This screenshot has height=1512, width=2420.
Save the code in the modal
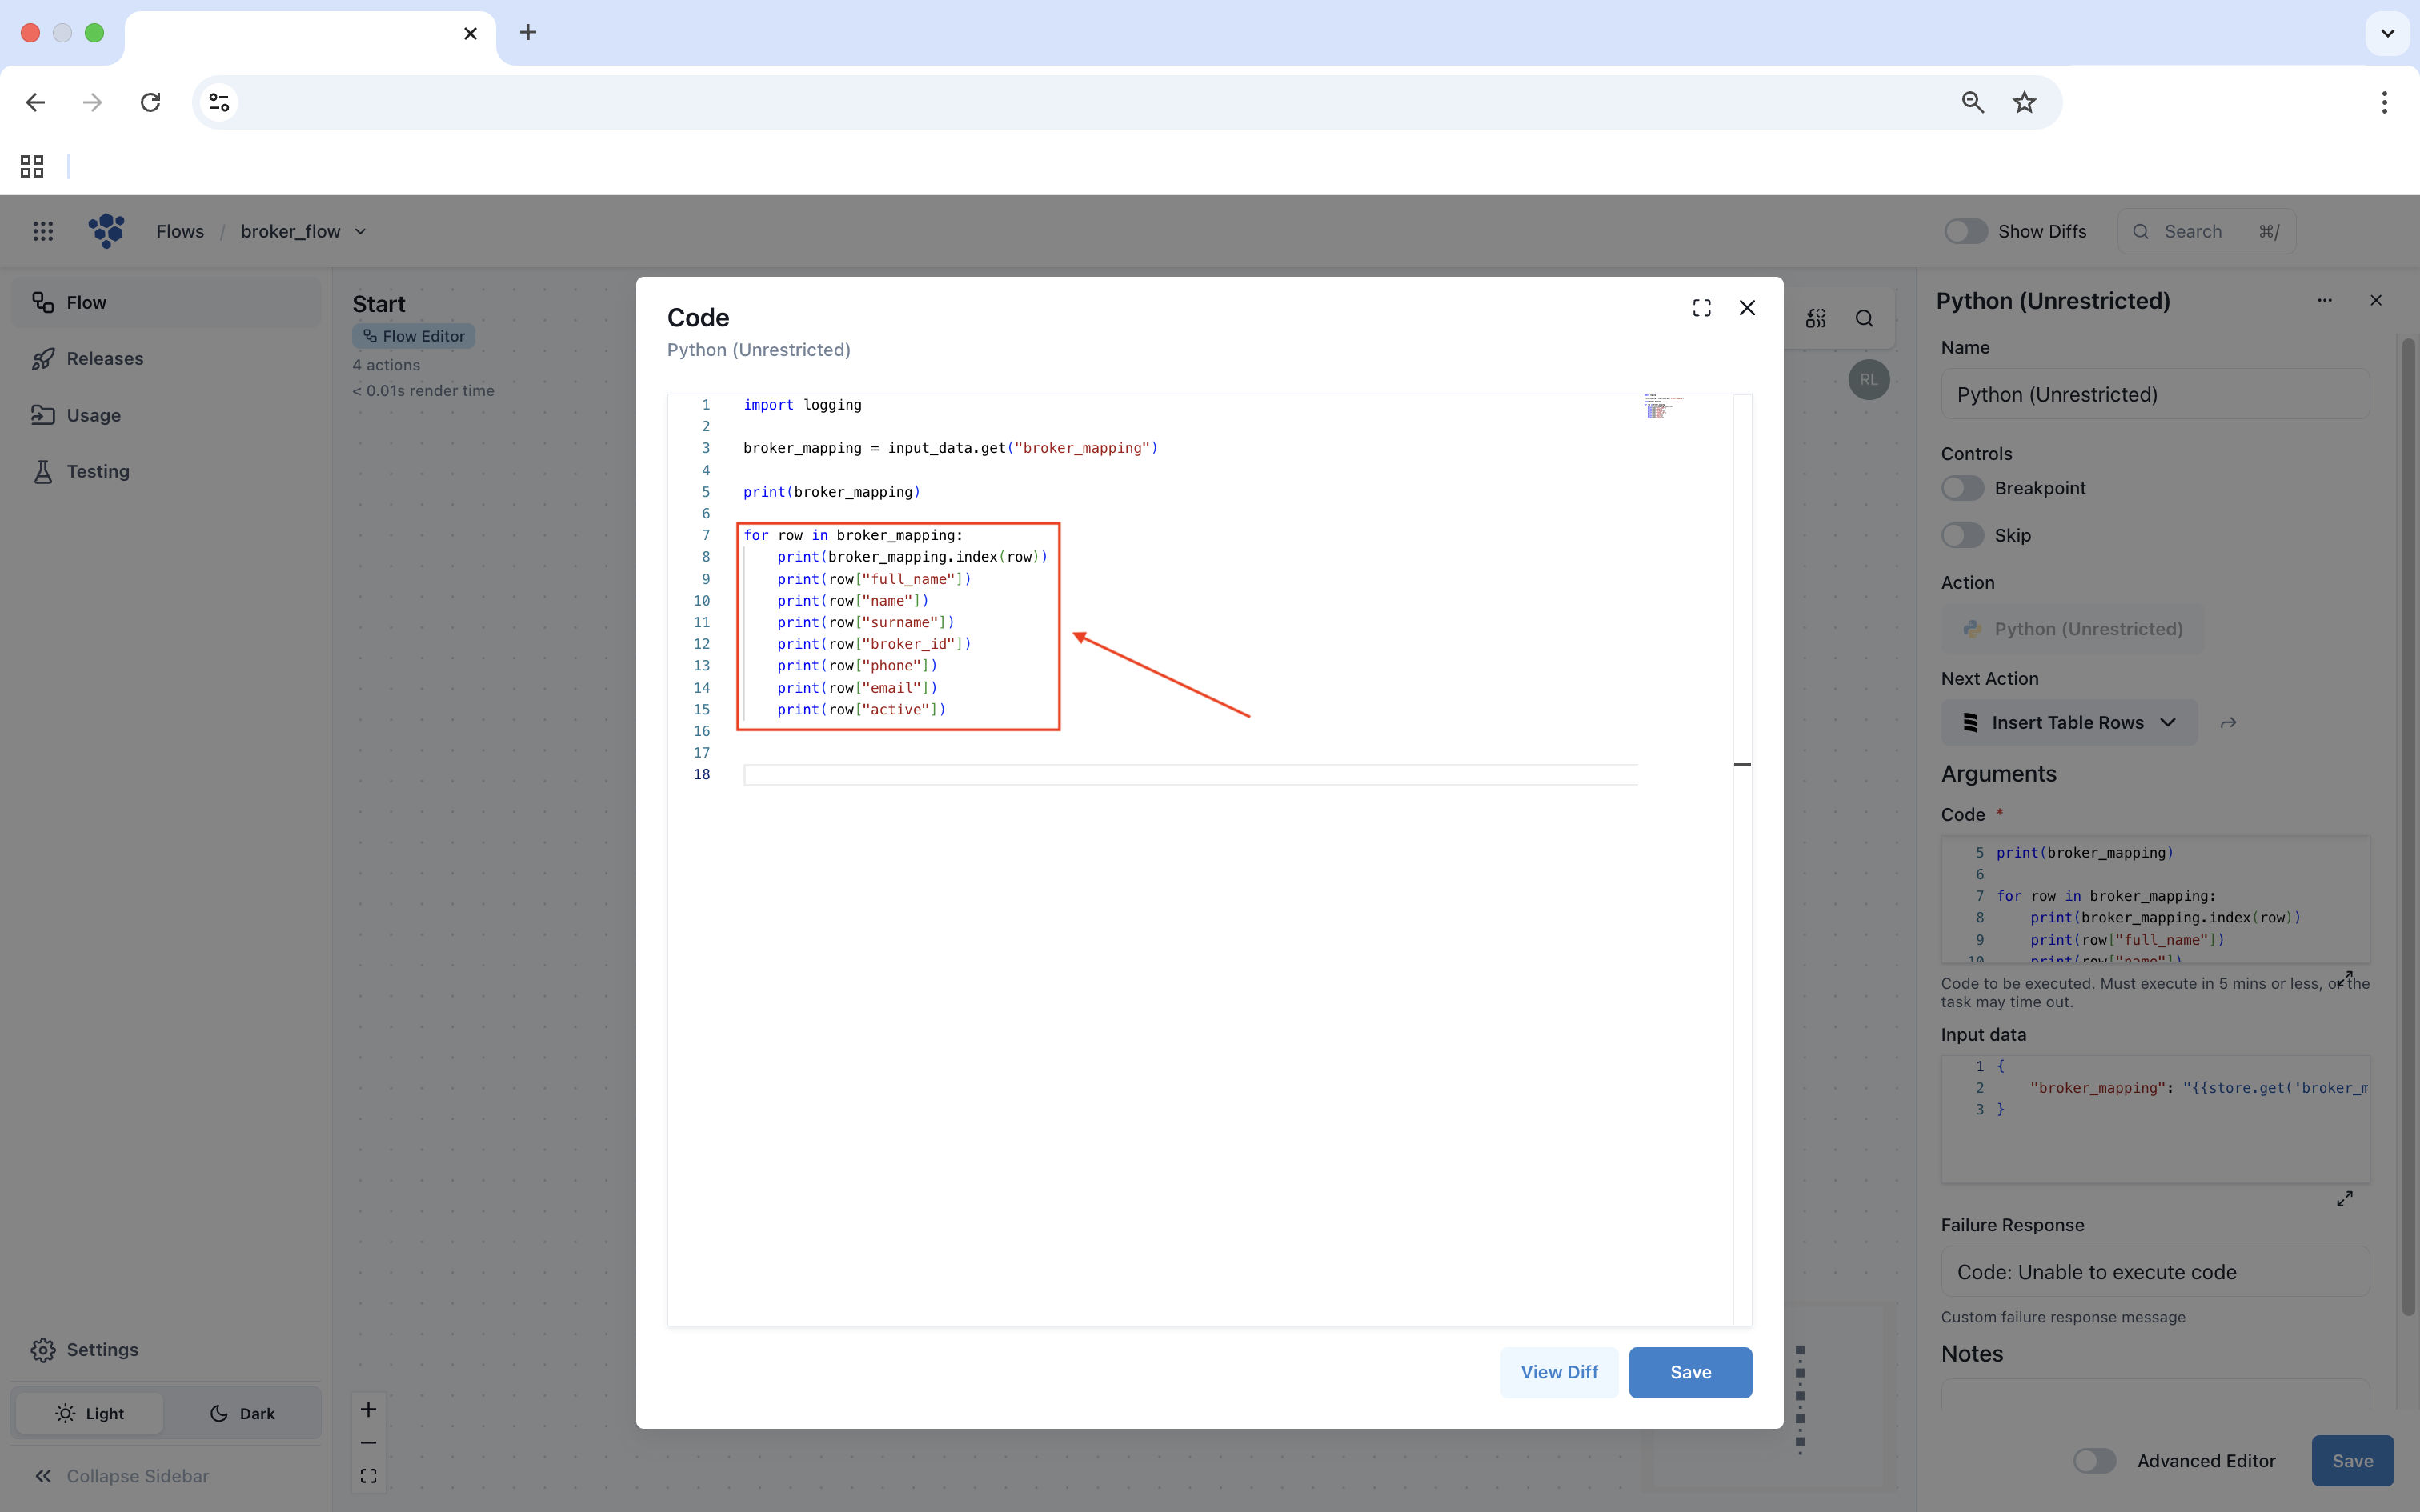pyautogui.click(x=1690, y=1372)
